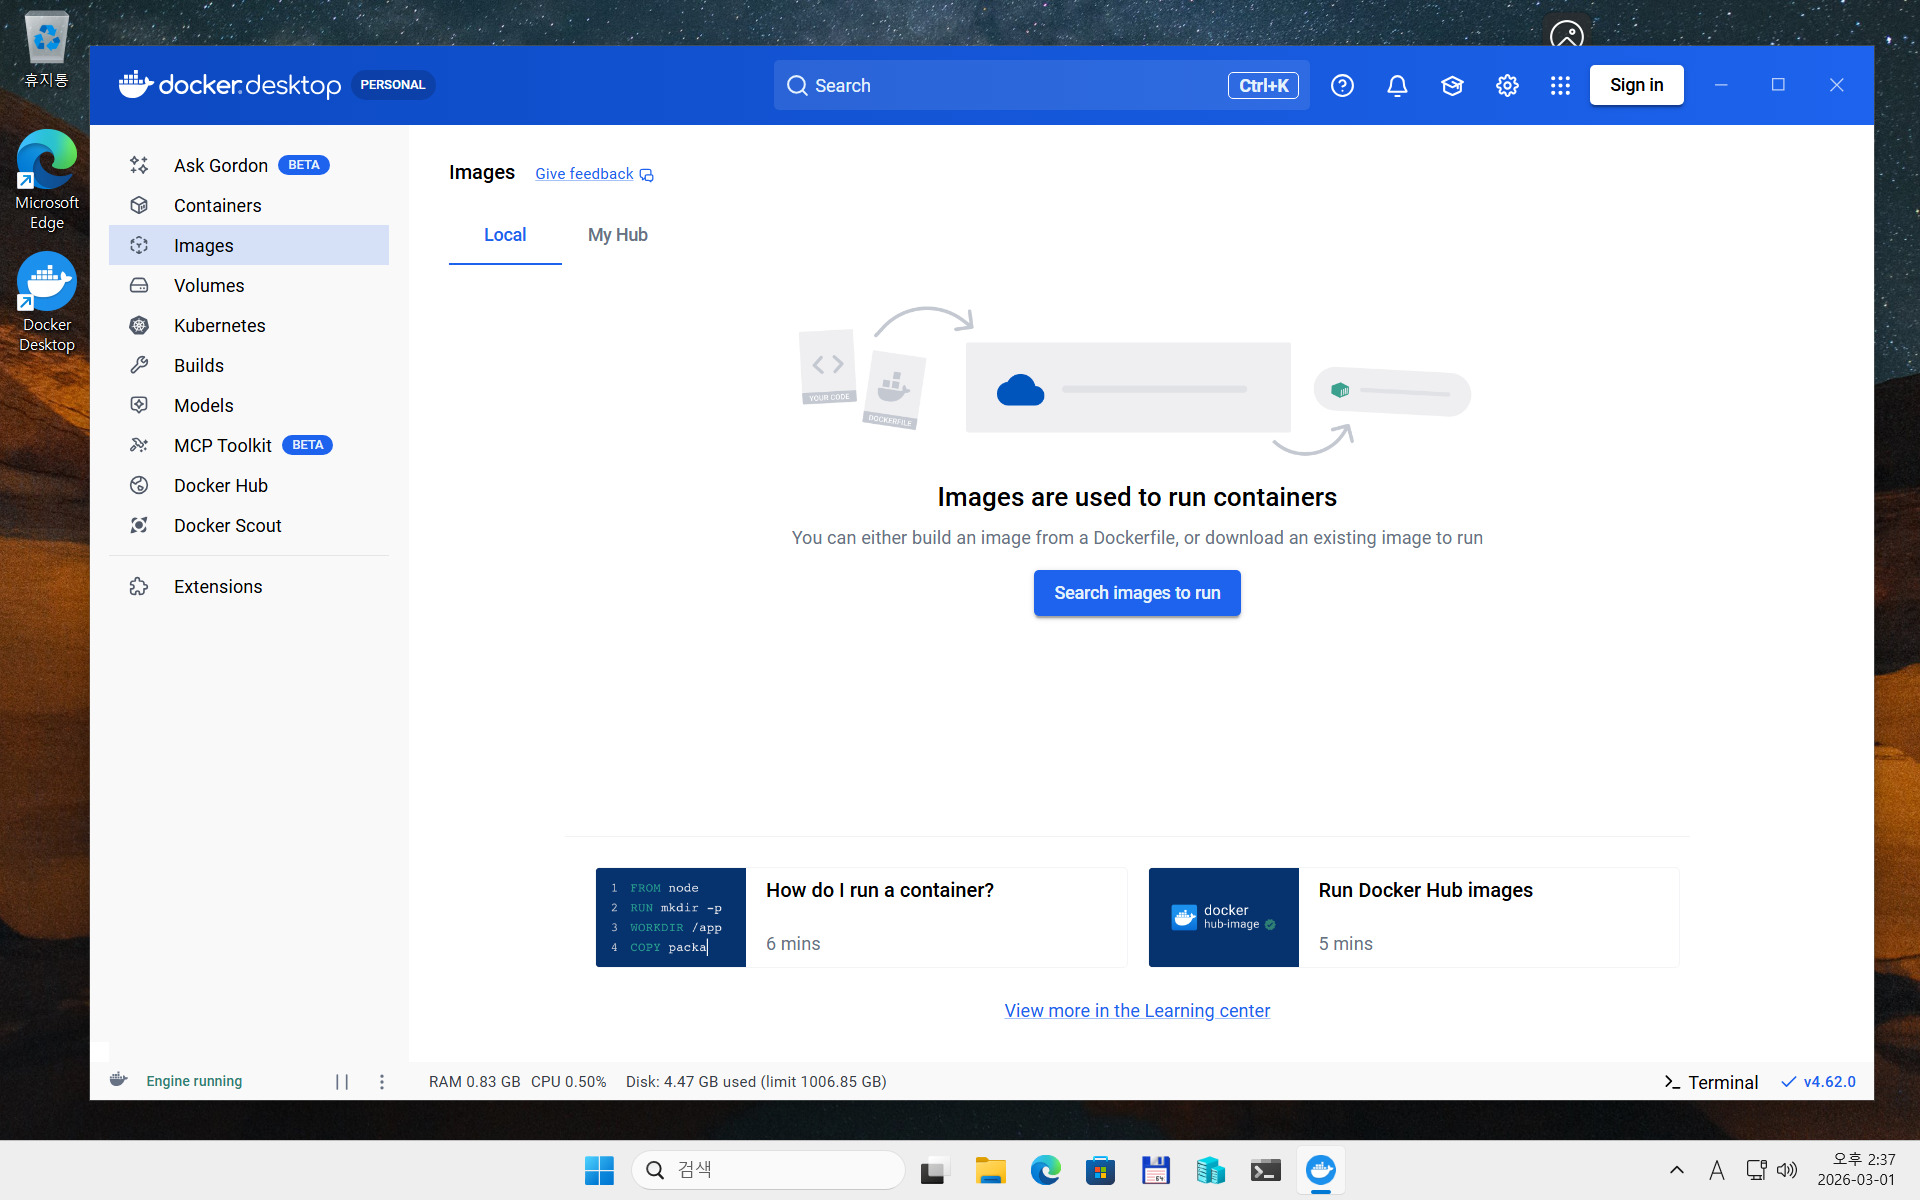Click the Models icon in sidebar

(x=139, y=405)
